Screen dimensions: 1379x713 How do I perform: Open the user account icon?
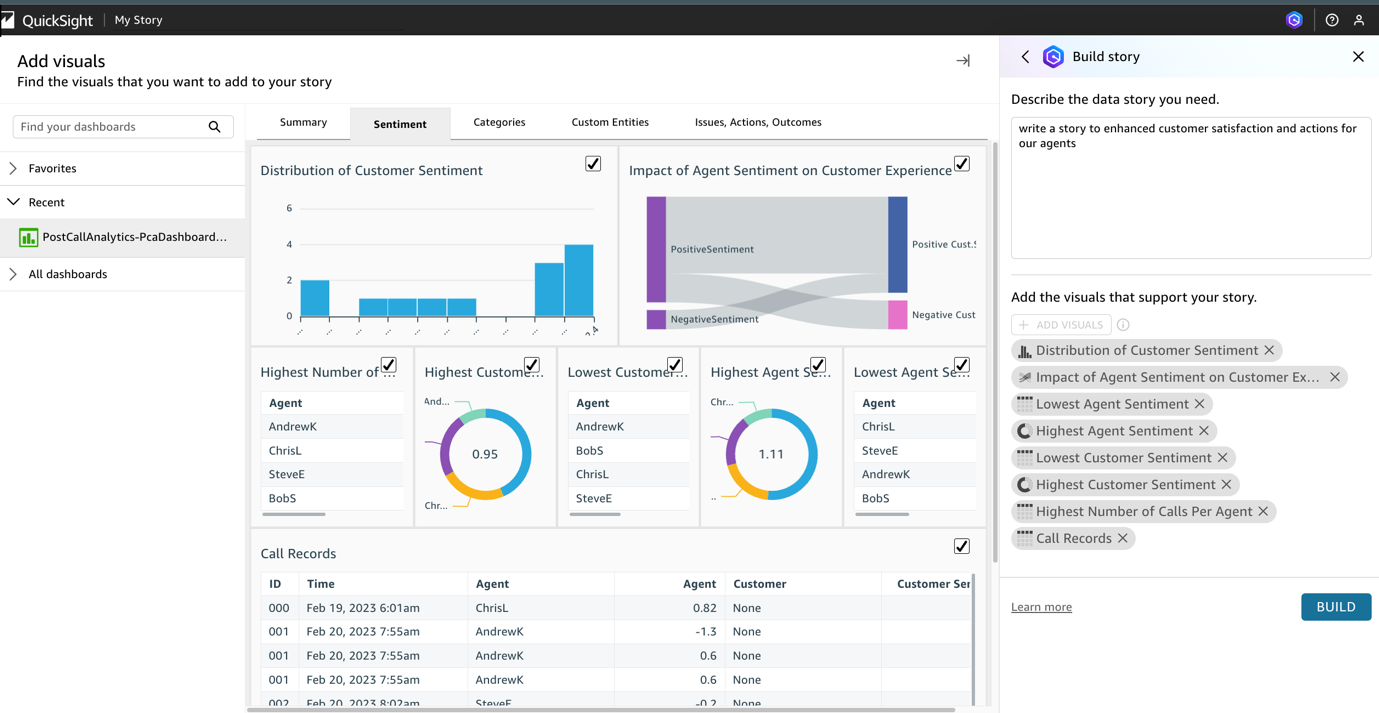(1359, 20)
